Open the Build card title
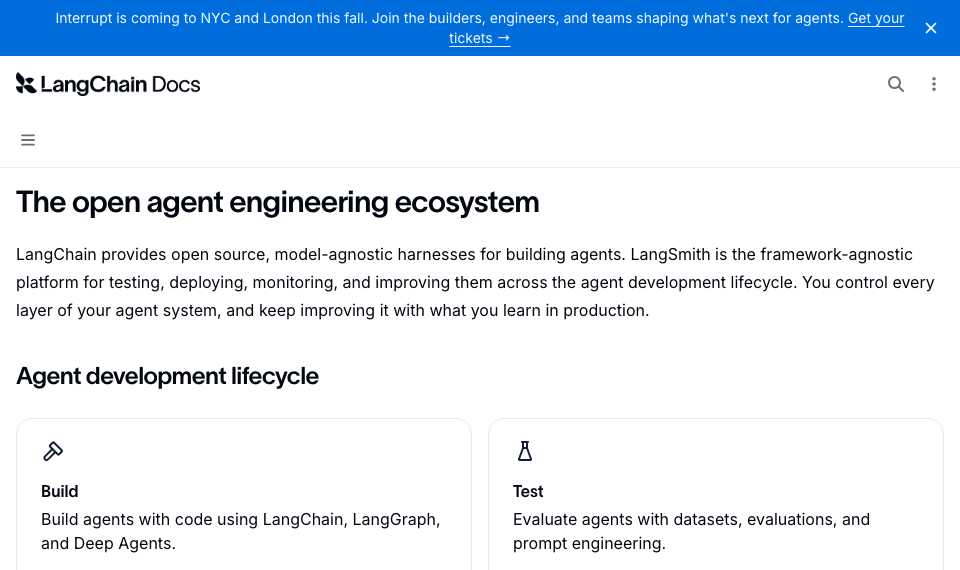This screenshot has height=570, width=960. click(59, 492)
